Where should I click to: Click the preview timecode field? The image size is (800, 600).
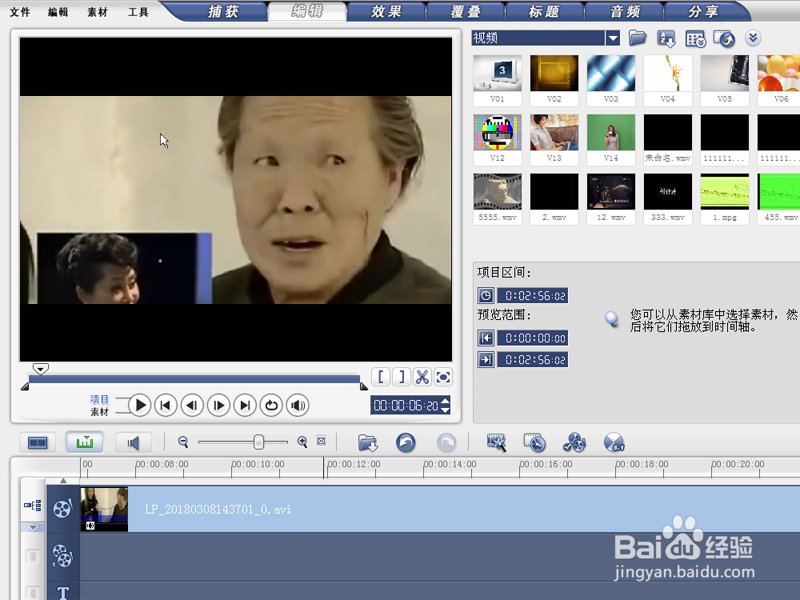click(406, 406)
